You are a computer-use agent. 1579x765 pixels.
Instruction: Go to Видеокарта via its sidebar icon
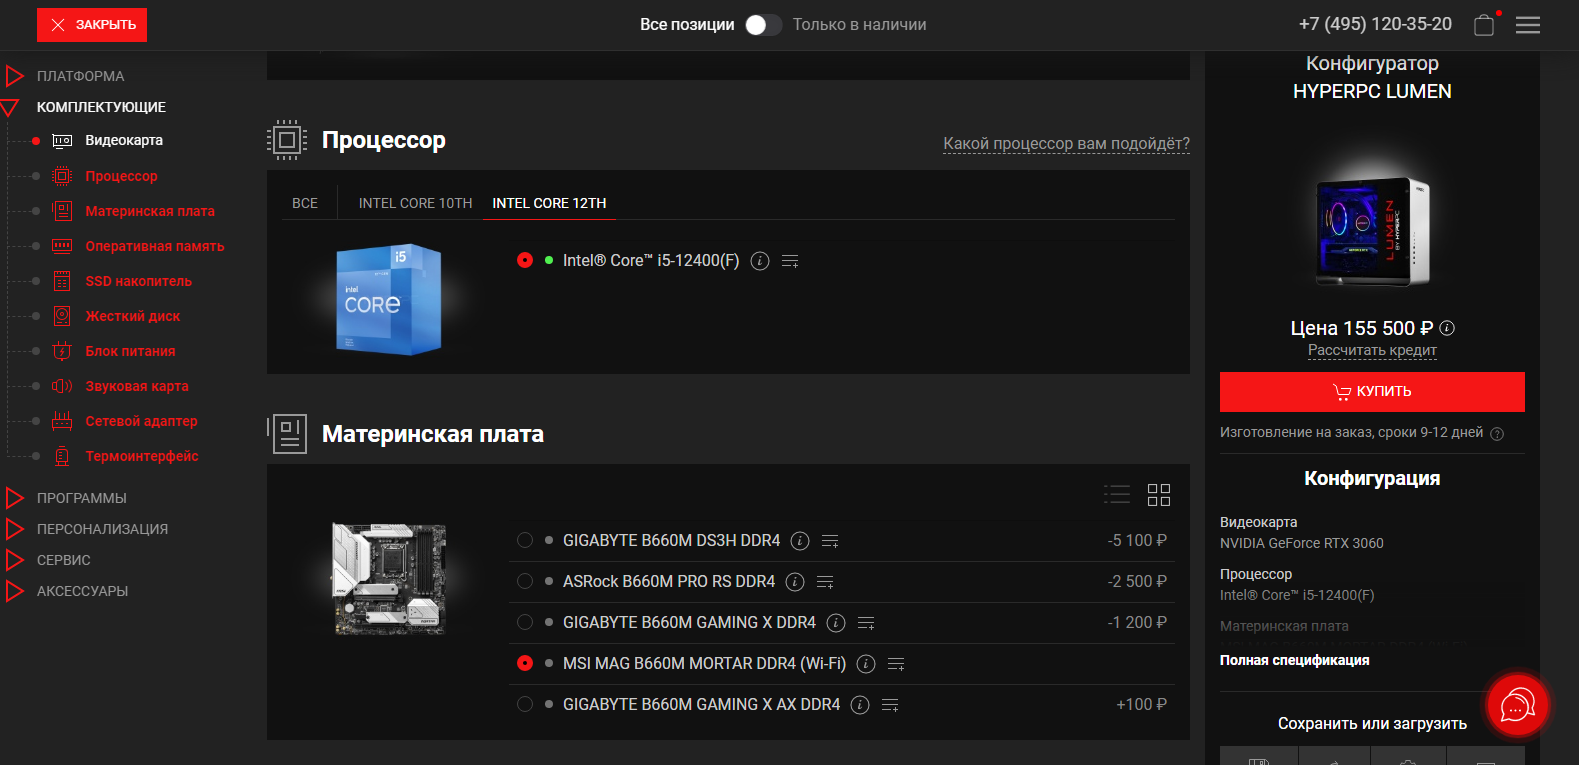62,141
